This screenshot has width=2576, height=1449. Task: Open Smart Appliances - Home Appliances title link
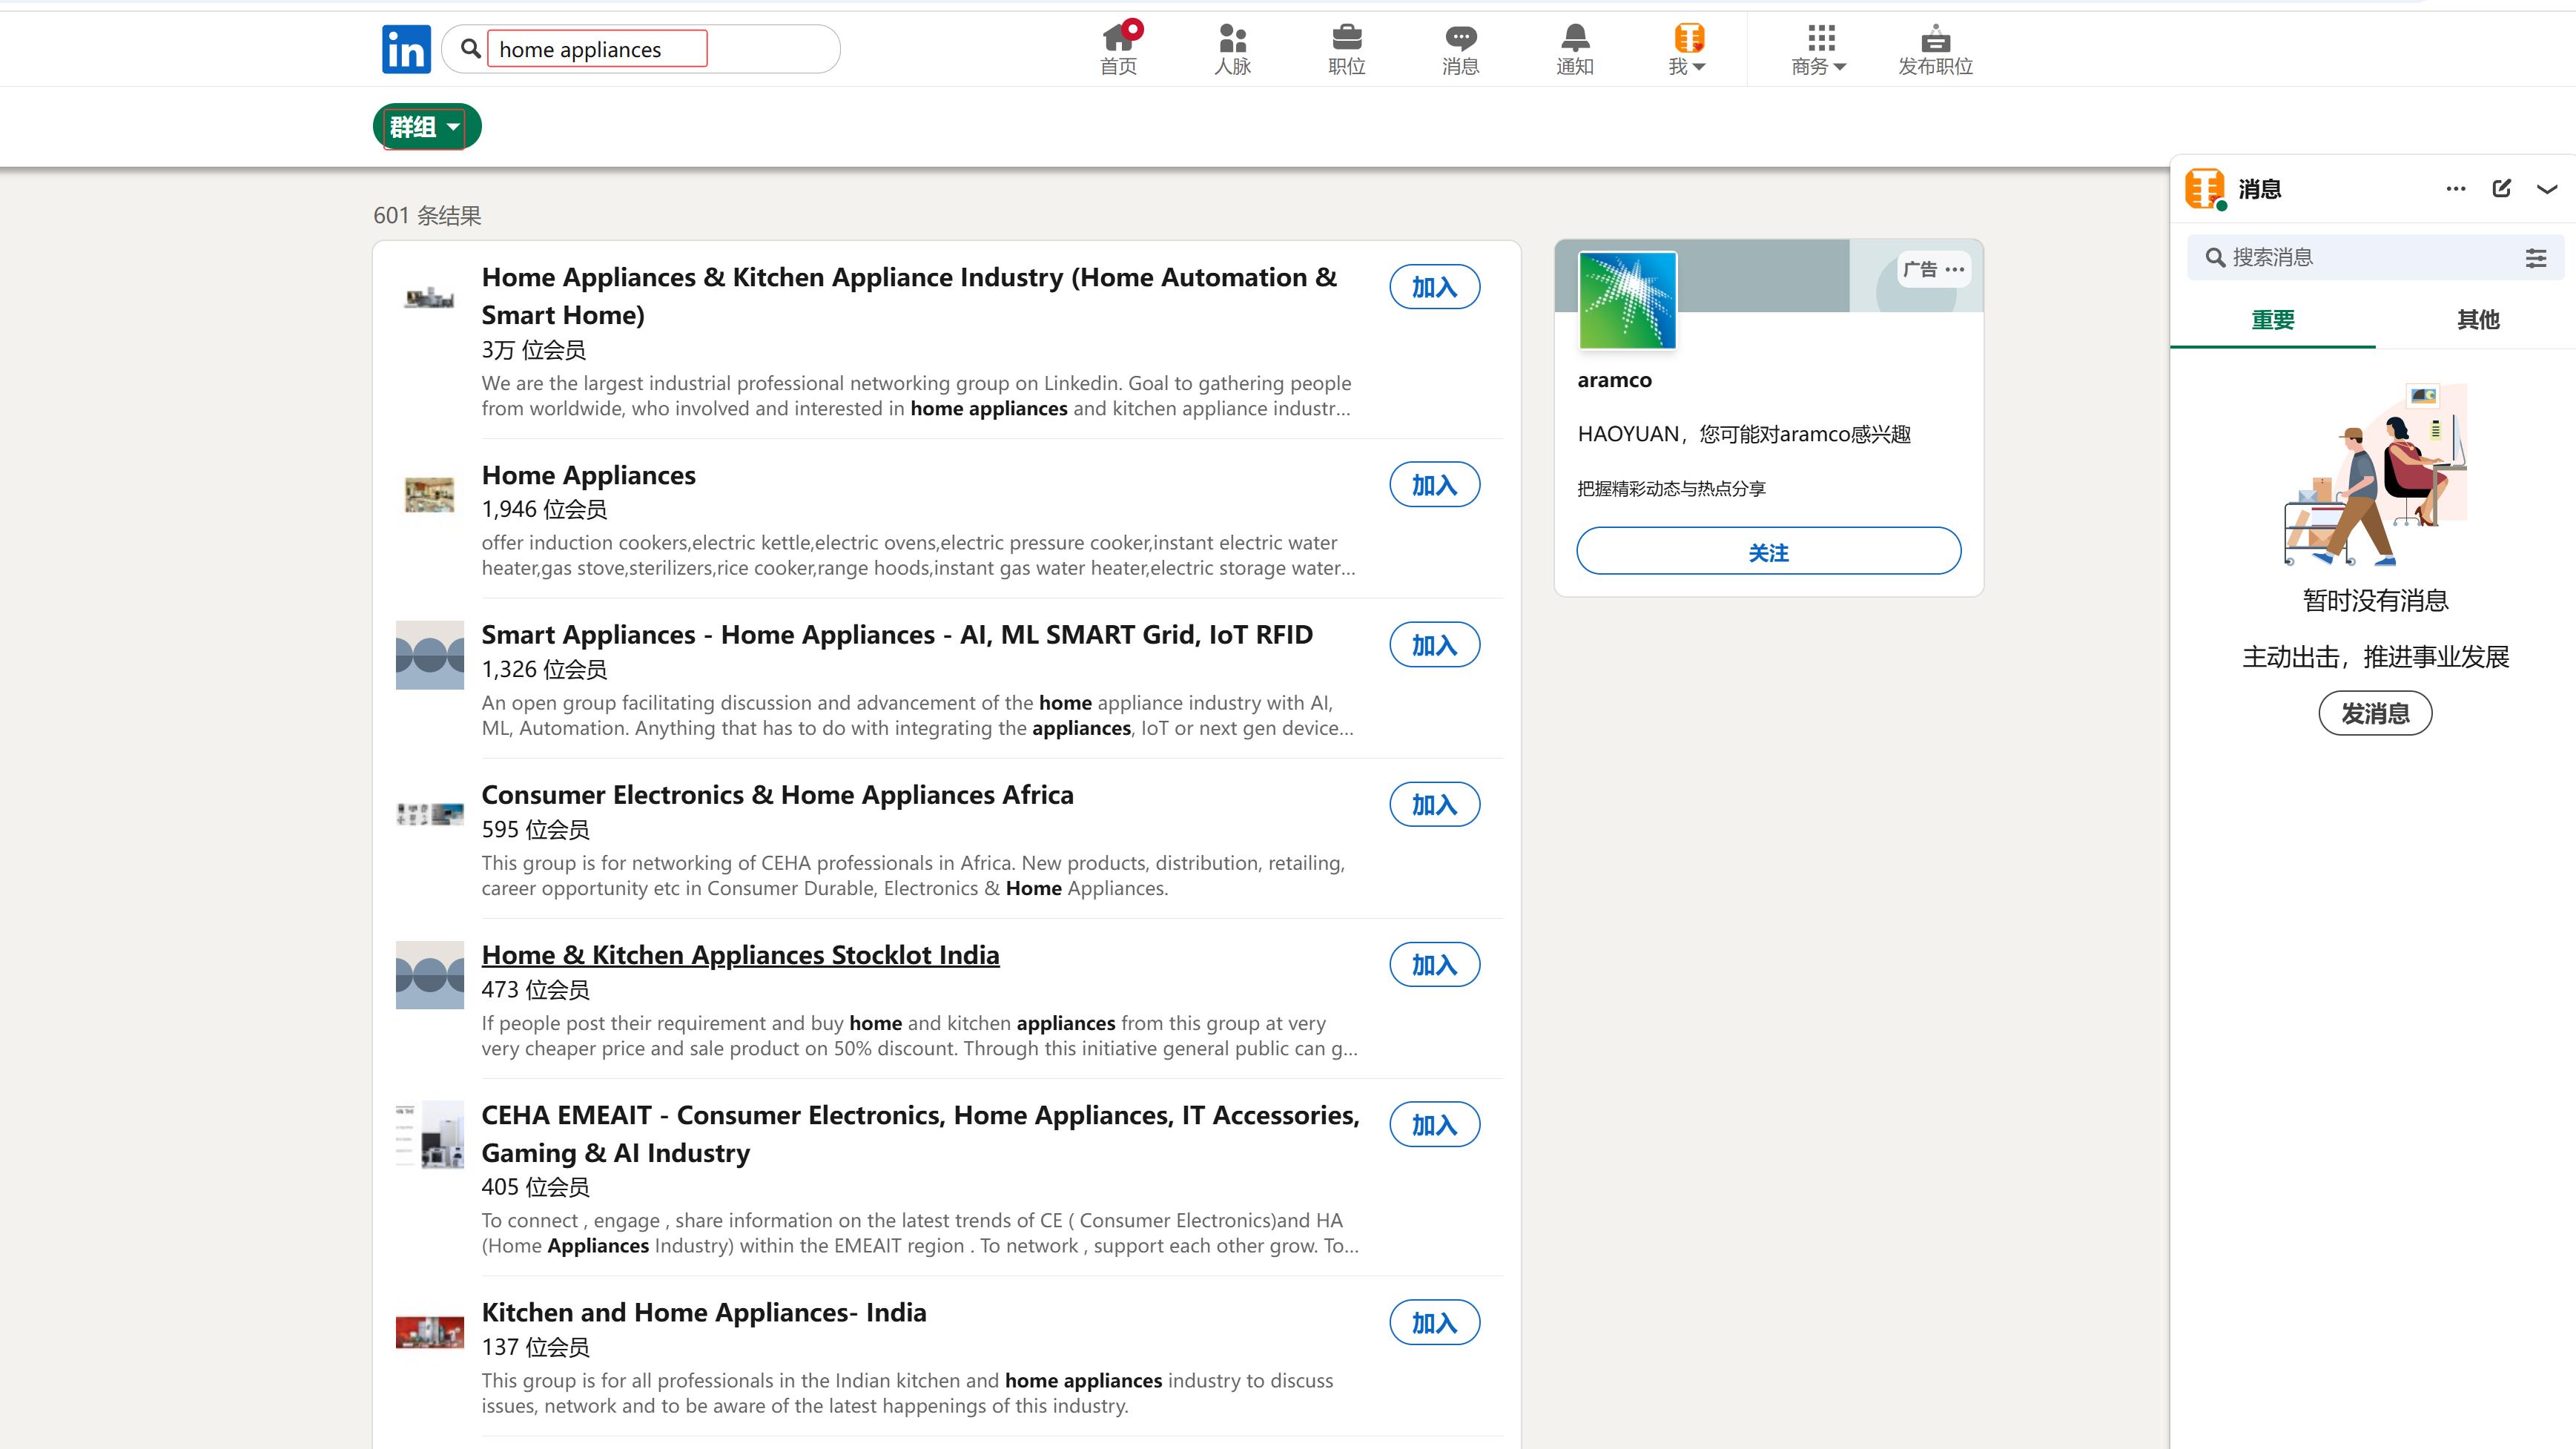(897, 635)
